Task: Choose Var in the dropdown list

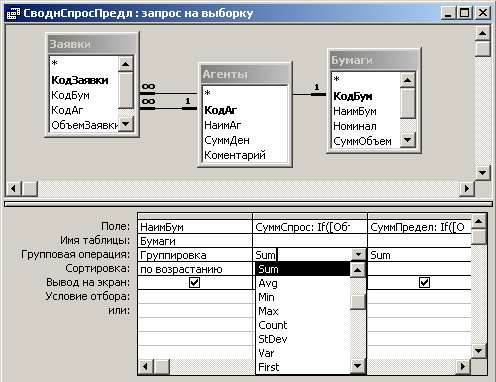Action: tap(303, 353)
